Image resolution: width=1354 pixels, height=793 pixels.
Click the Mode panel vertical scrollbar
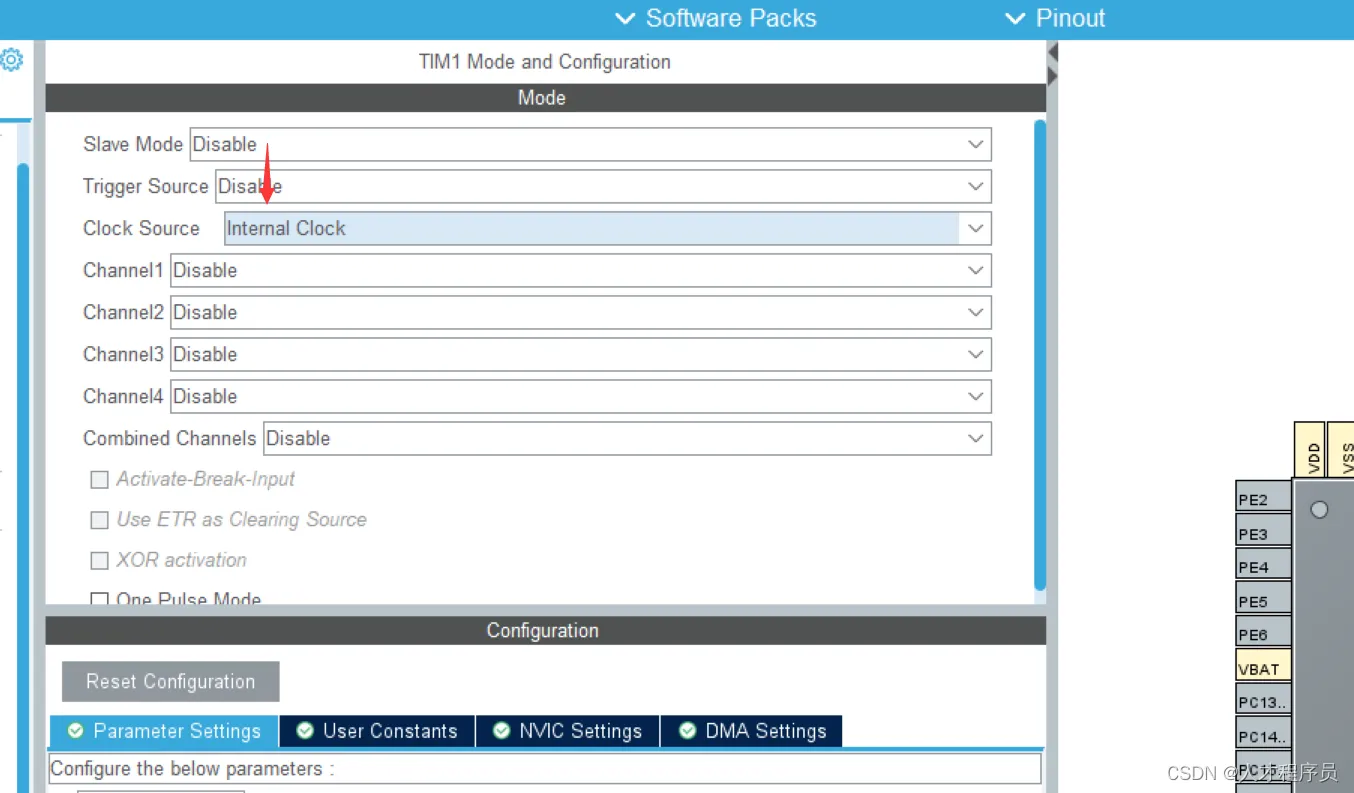1040,355
